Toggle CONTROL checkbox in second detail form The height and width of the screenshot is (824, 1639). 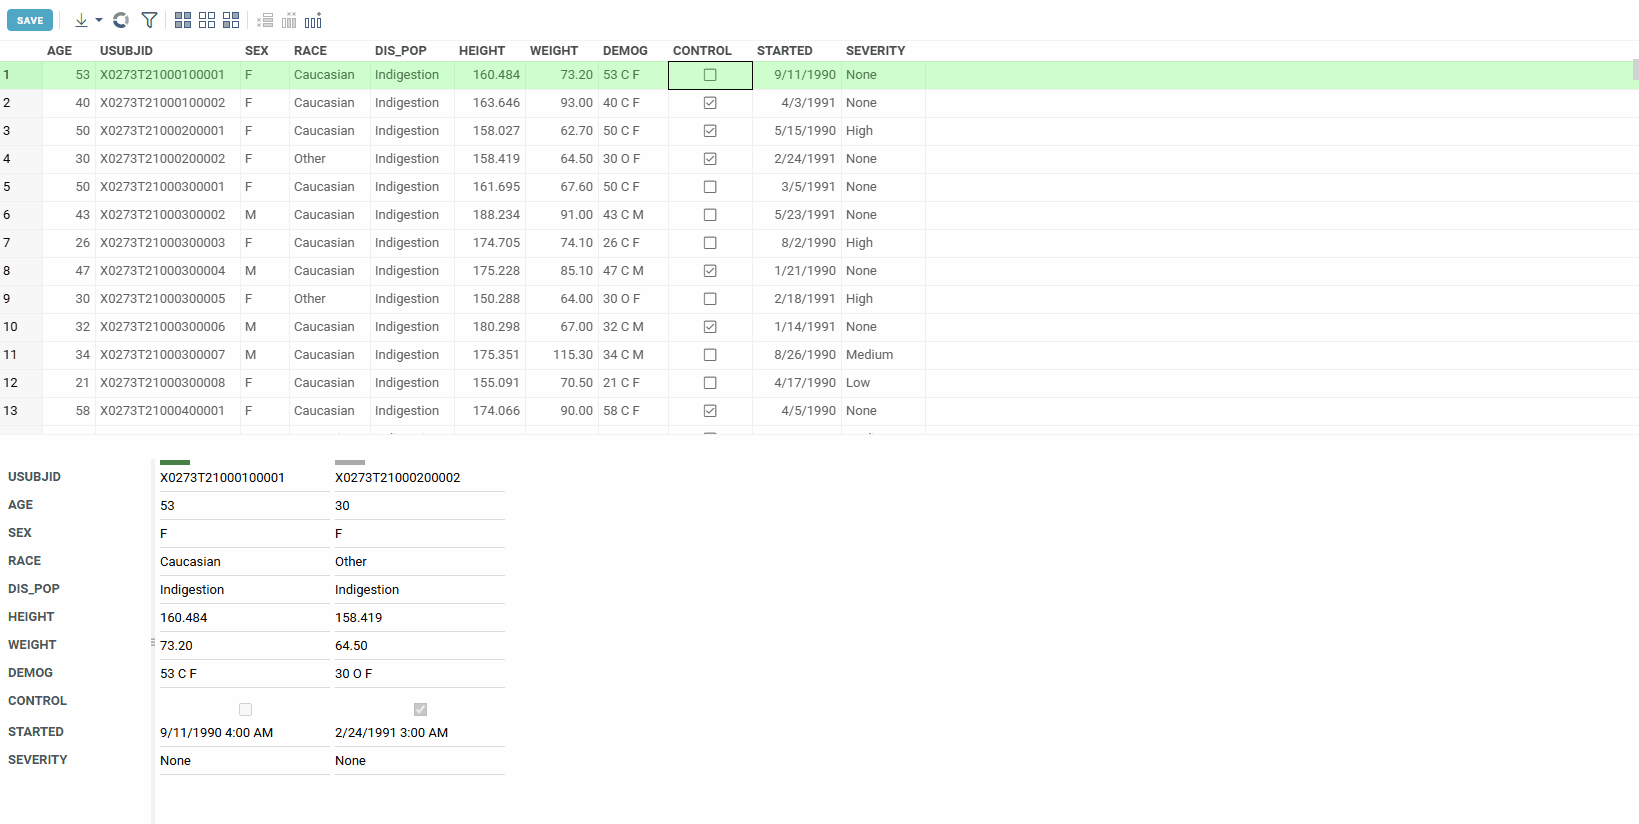click(420, 709)
